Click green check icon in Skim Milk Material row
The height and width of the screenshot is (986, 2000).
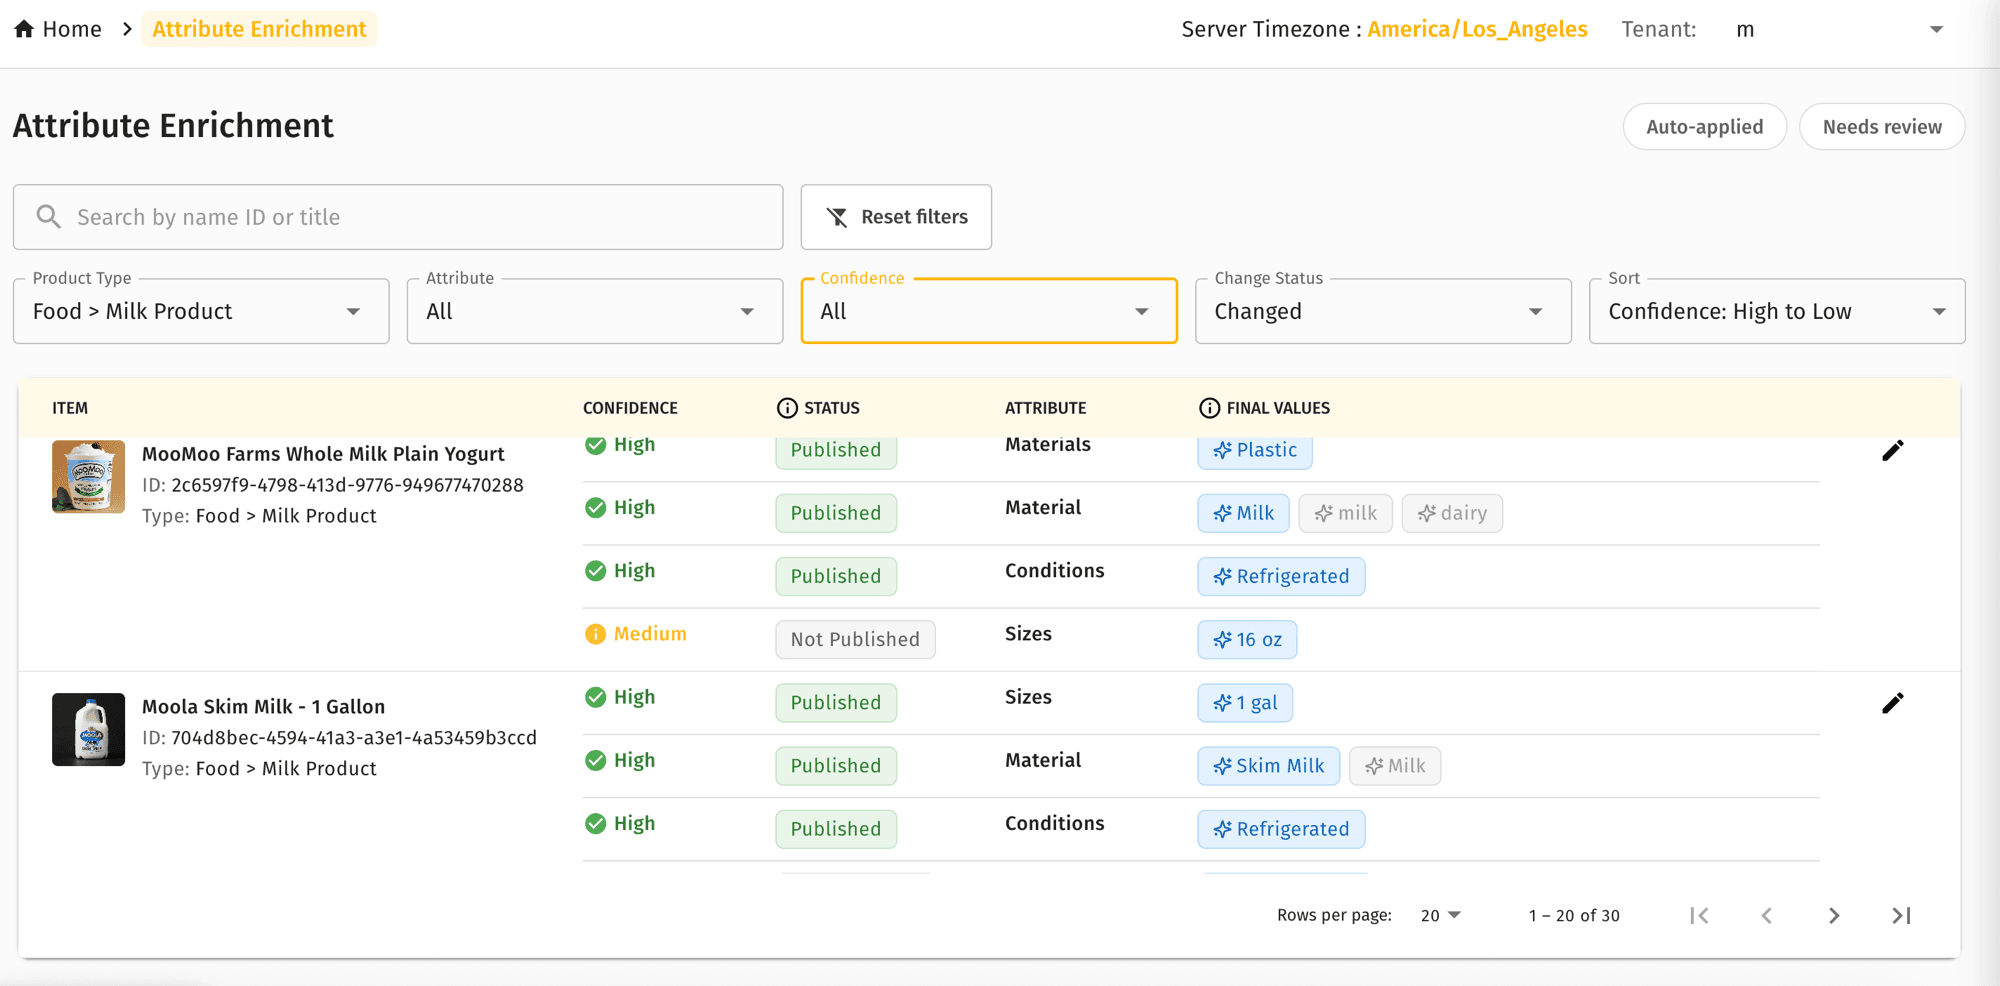595,760
